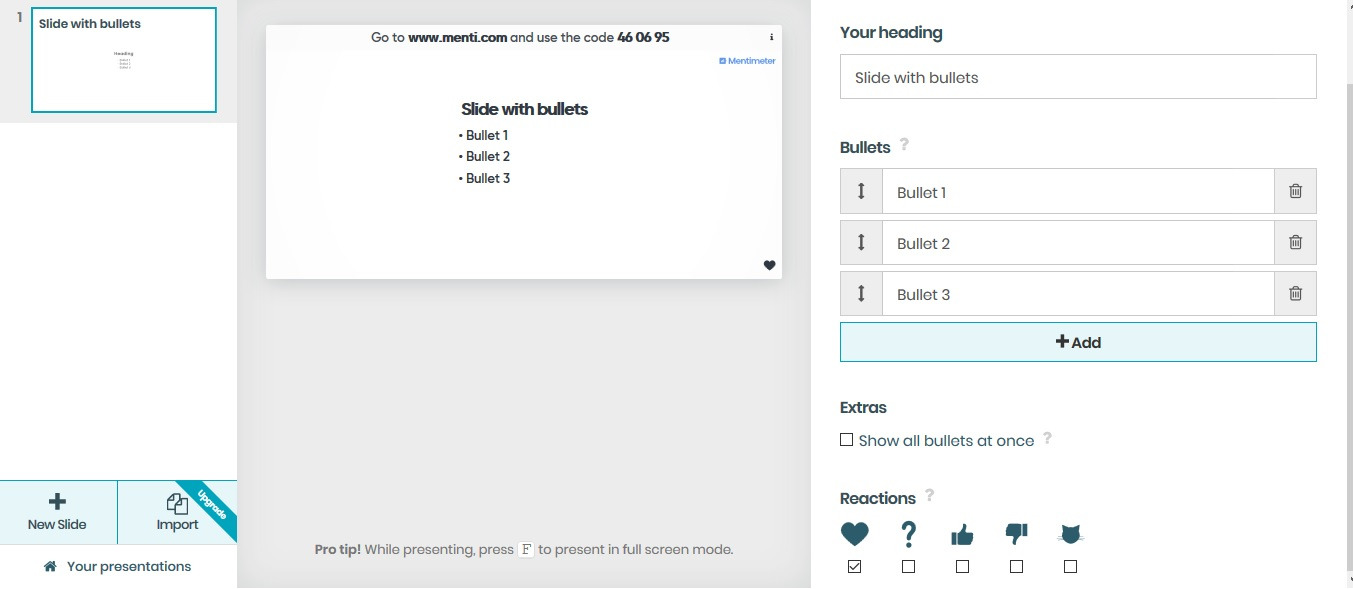Create a New Slide
Image resolution: width=1353 pixels, height=589 pixels.
point(58,511)
